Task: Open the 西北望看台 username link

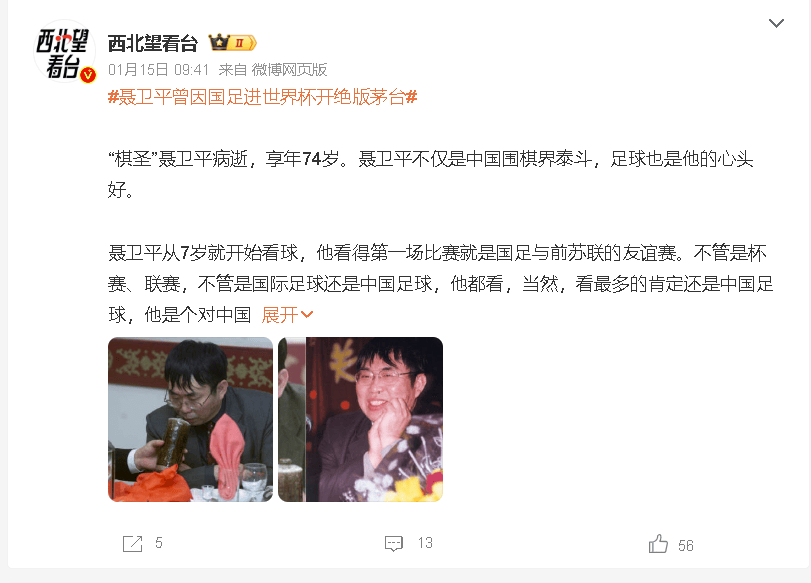Action: tap(153, 43)
